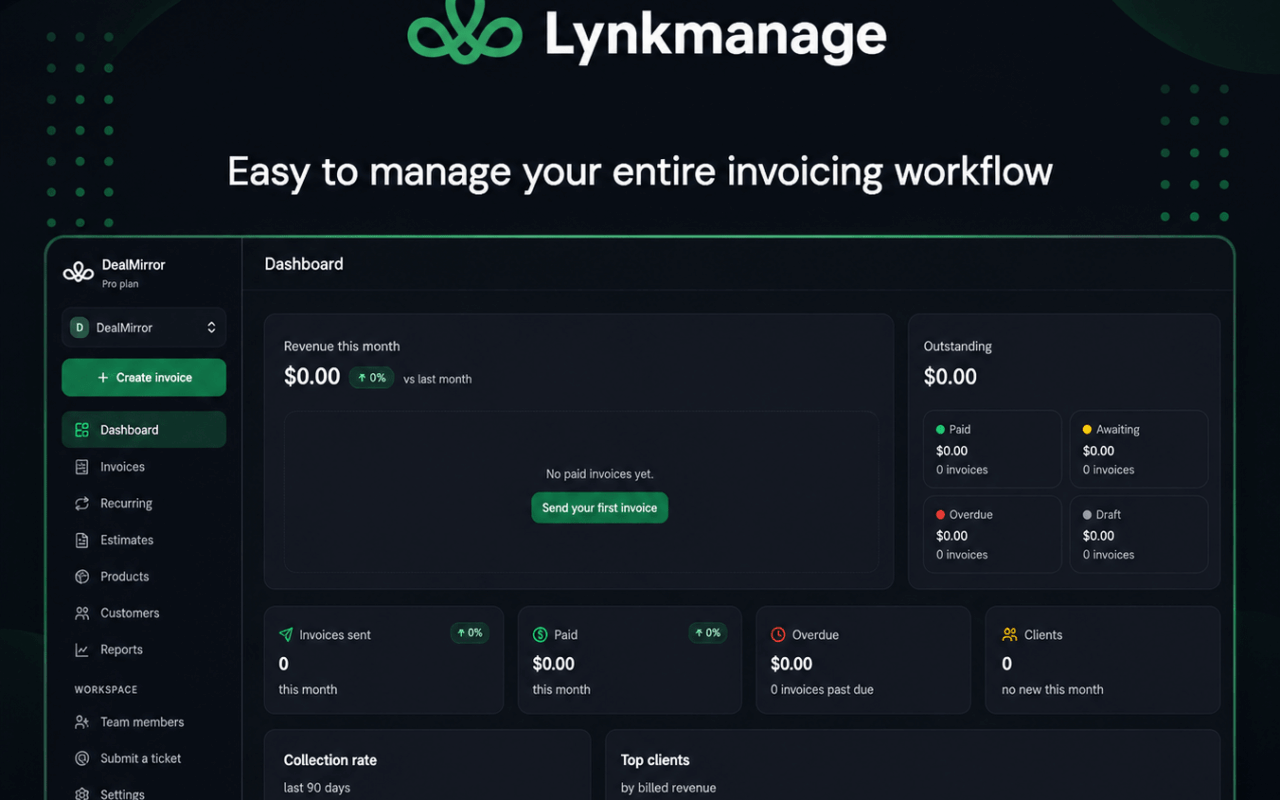The height and width of the screenshot is (800, 1280).
Task: Click the 'vs last month' text
Action: [438, 380]
